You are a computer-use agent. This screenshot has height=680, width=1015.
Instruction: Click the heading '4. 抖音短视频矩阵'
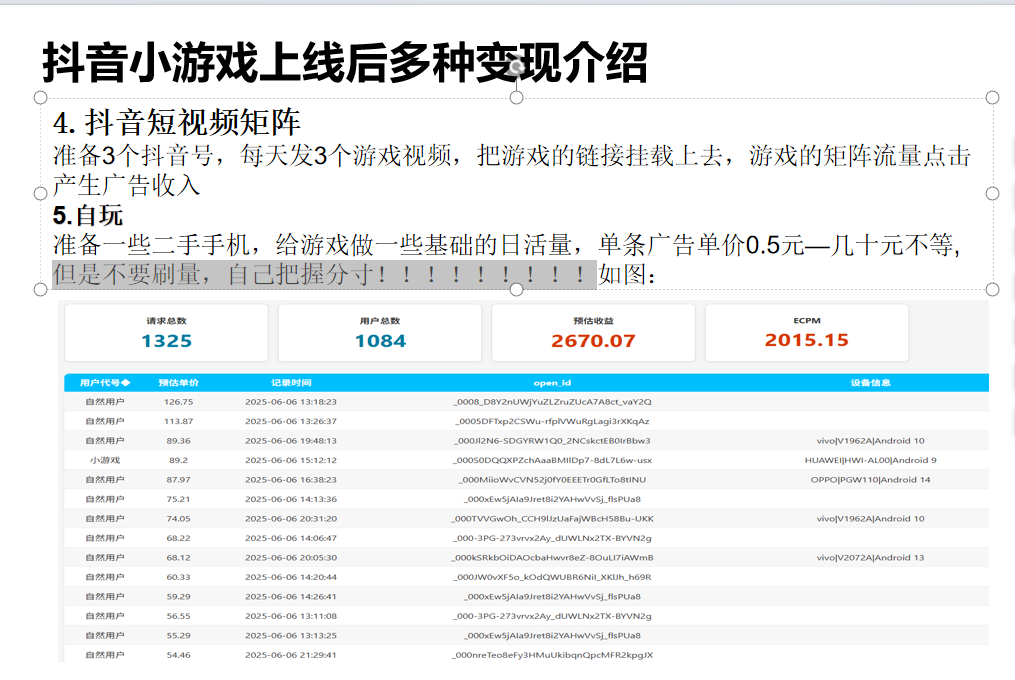[x=177, y=123]
